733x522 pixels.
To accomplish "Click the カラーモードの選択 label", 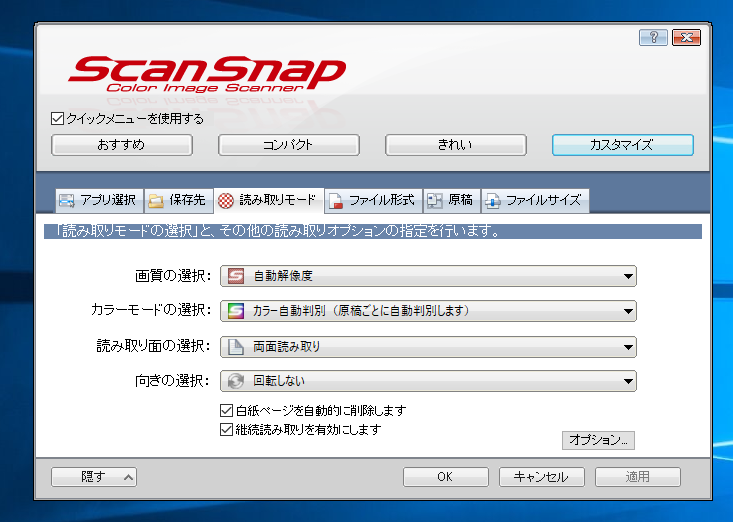I will [x=151, y=310].
